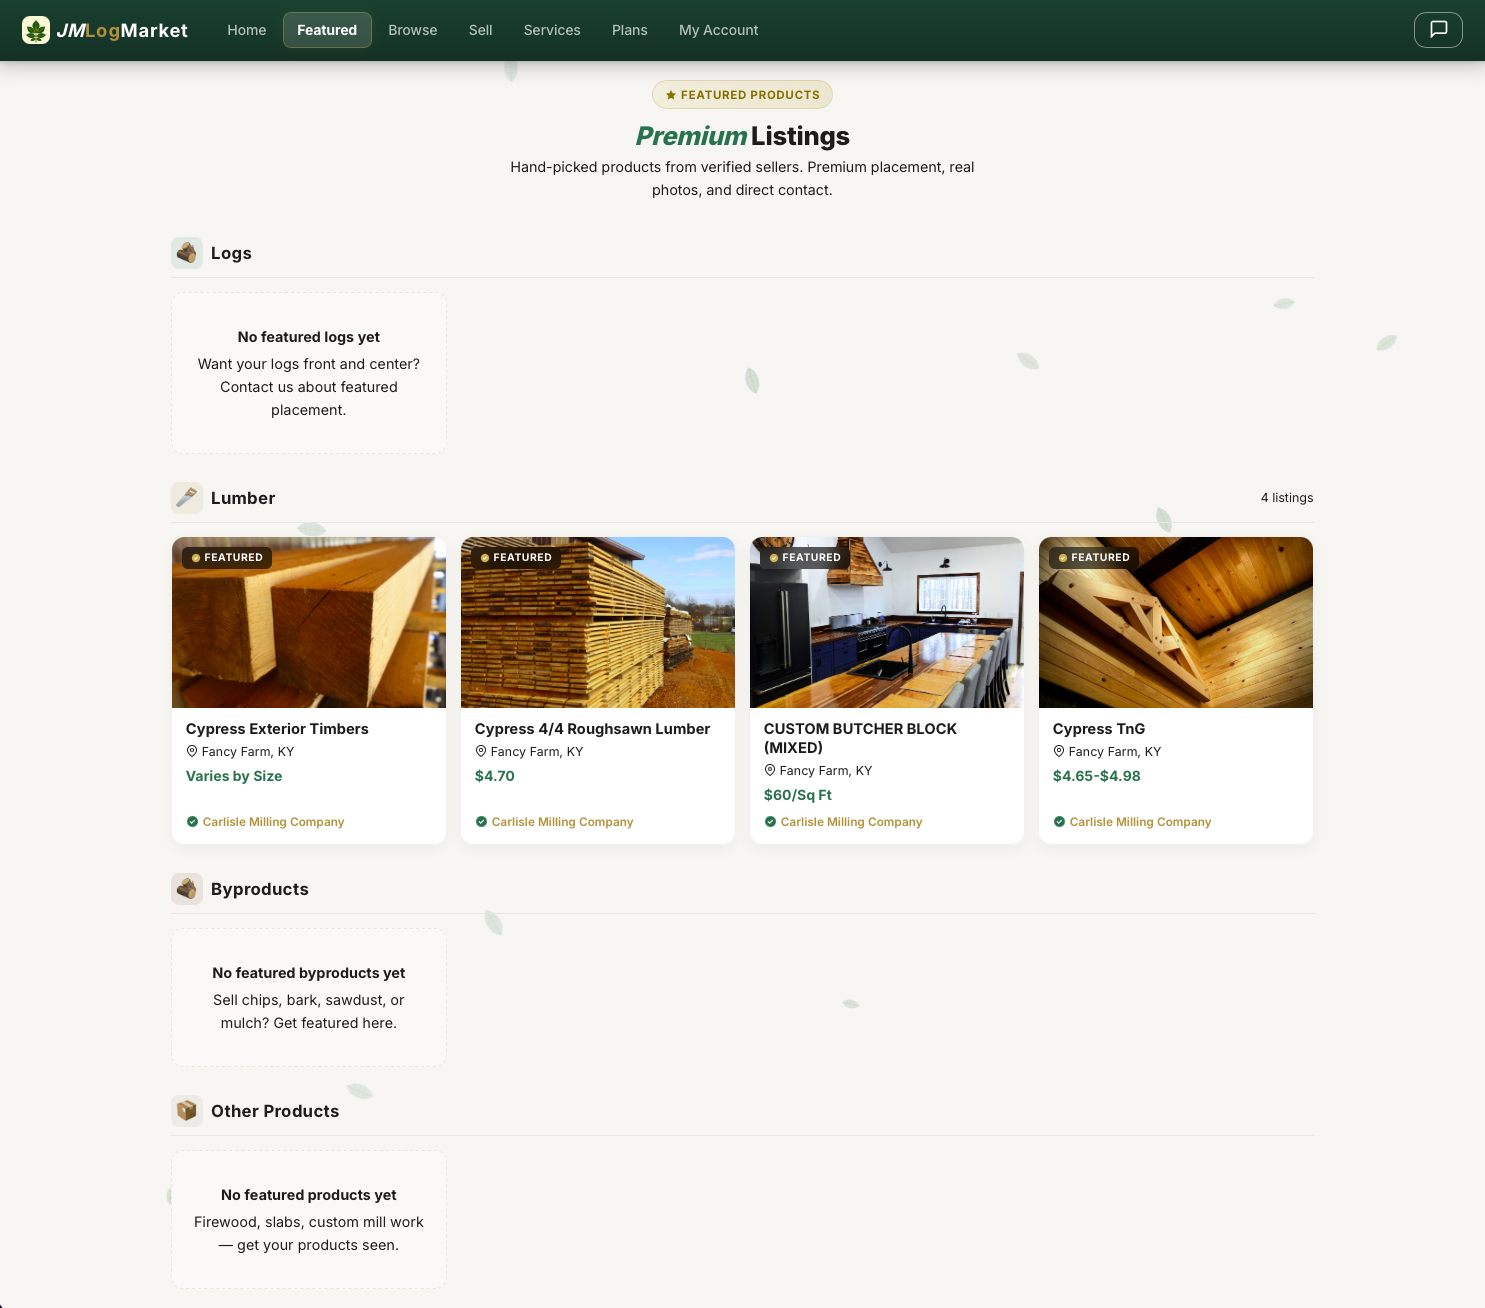Navigate to the Sell page
Viewport: 1485px width, 1308px height.
tap(480, 30)
